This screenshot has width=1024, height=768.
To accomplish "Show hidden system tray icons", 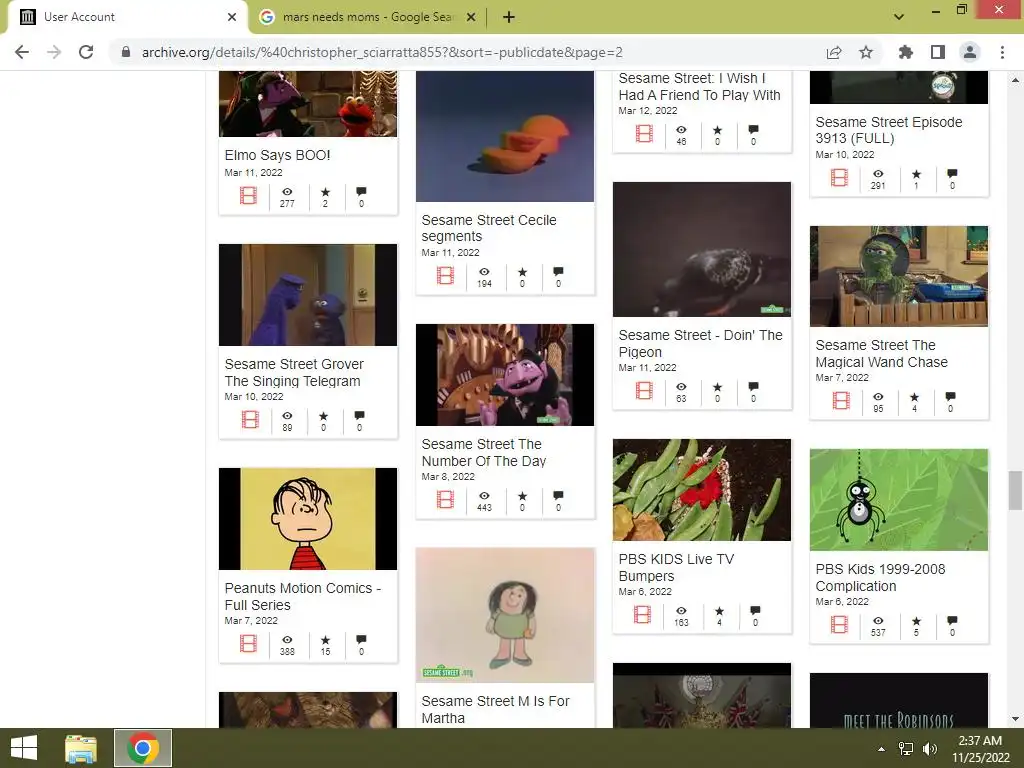I will (882, 749).
